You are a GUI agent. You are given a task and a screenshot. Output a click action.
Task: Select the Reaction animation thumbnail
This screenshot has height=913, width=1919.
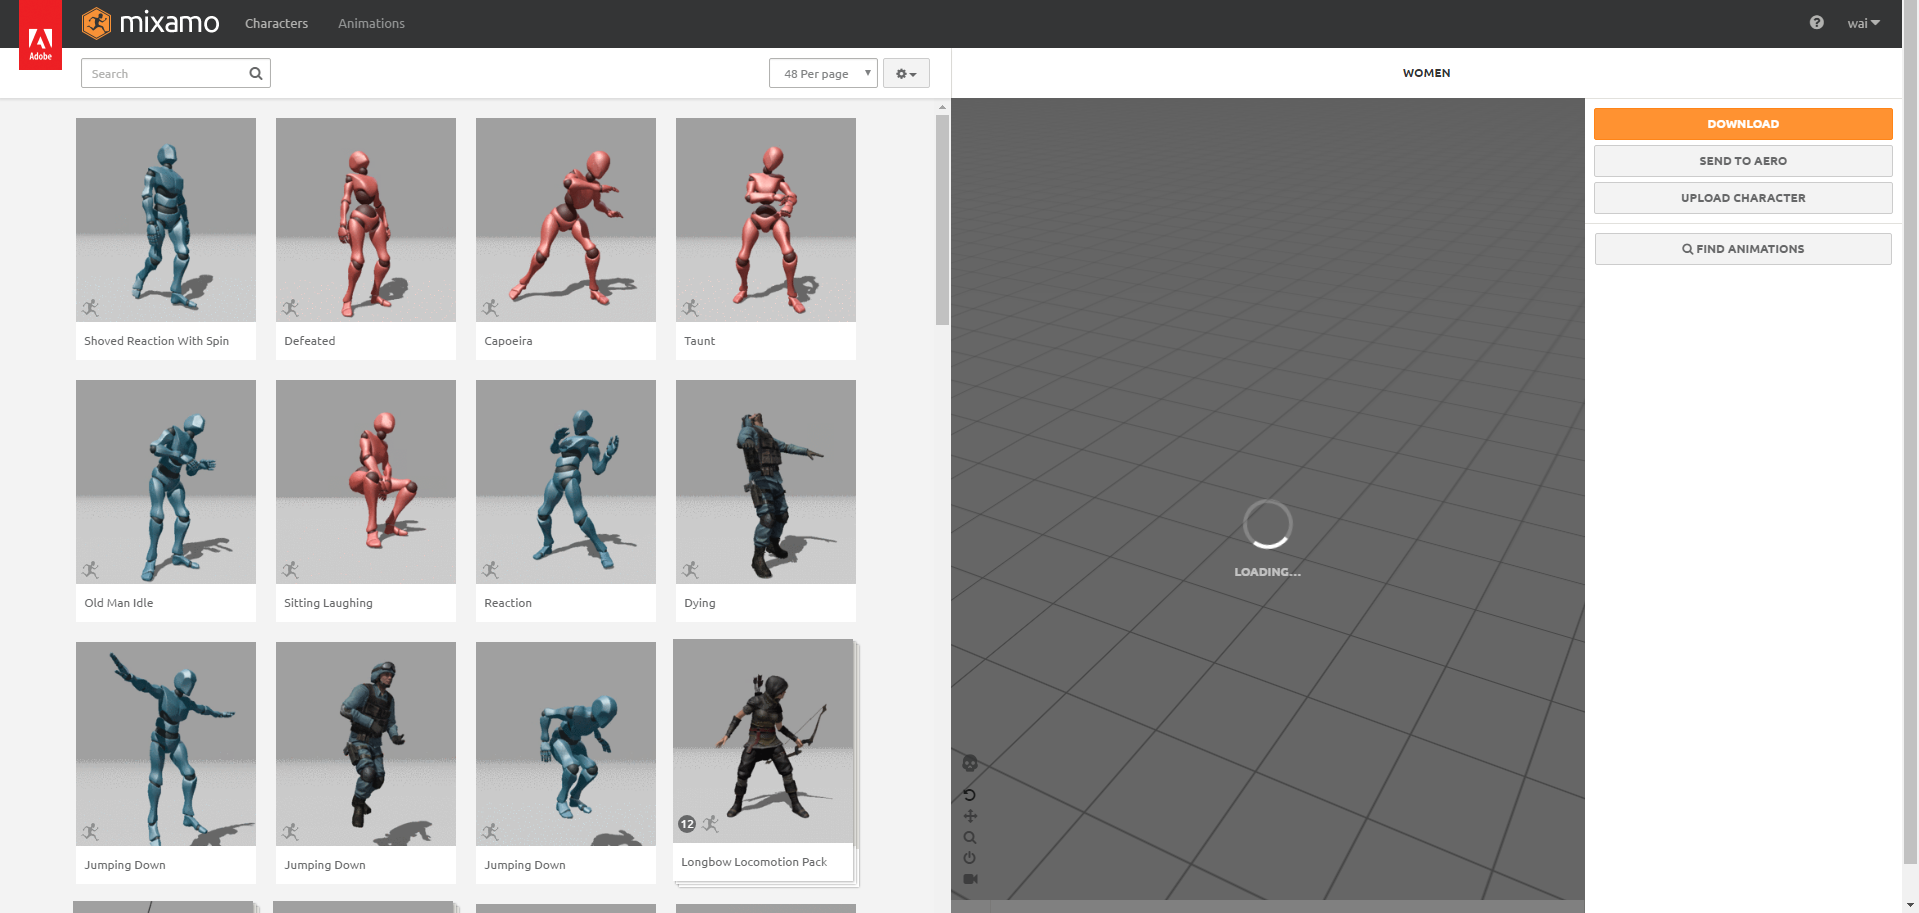click(x=566, y=482)
